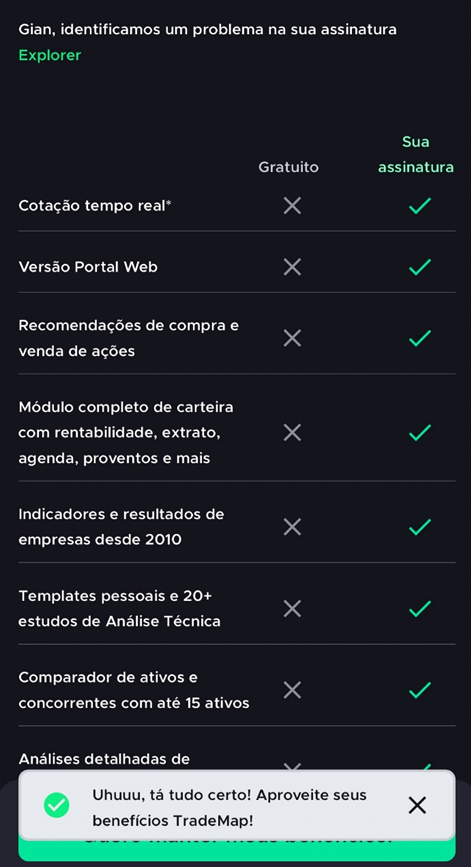The height and width of the screenshot is (867, 471).
Task: Tap the subscription problem heading text
Action: click(207, 29)
